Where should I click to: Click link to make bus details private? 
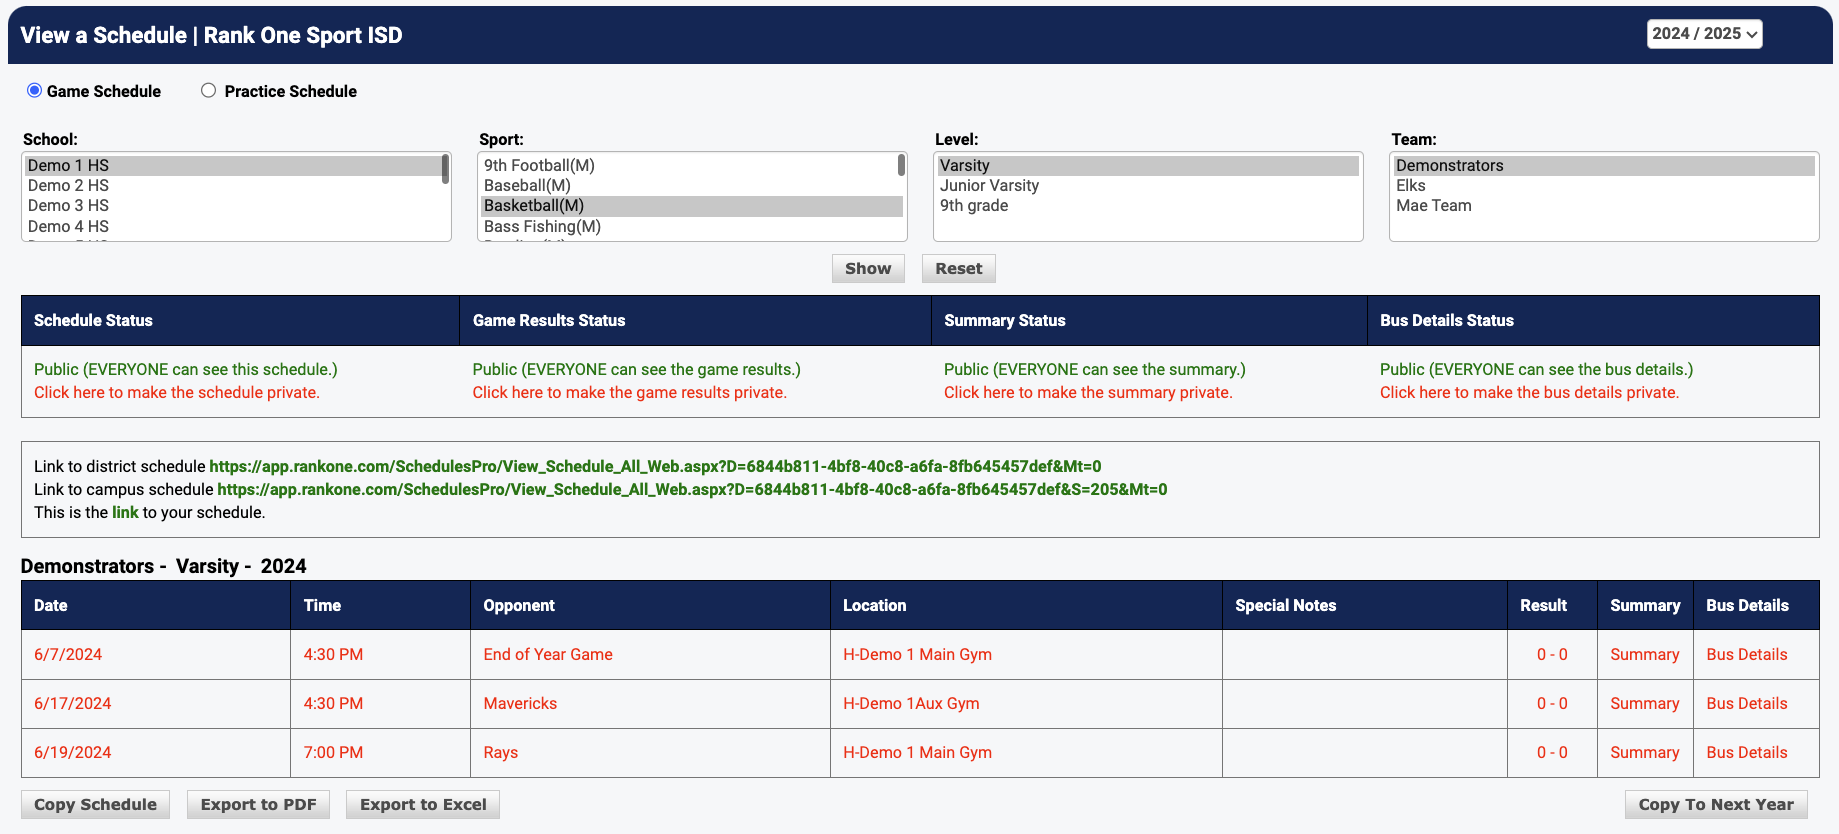pos(1529,392)
